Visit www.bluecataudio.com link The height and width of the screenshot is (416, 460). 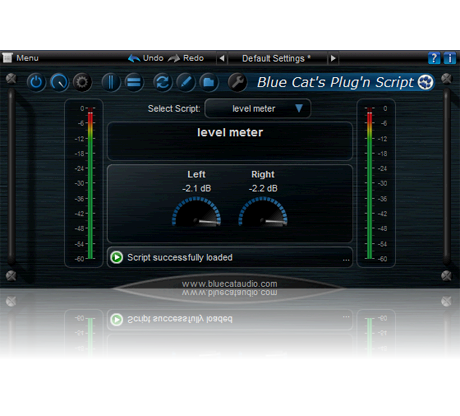(x=230, y=284)
